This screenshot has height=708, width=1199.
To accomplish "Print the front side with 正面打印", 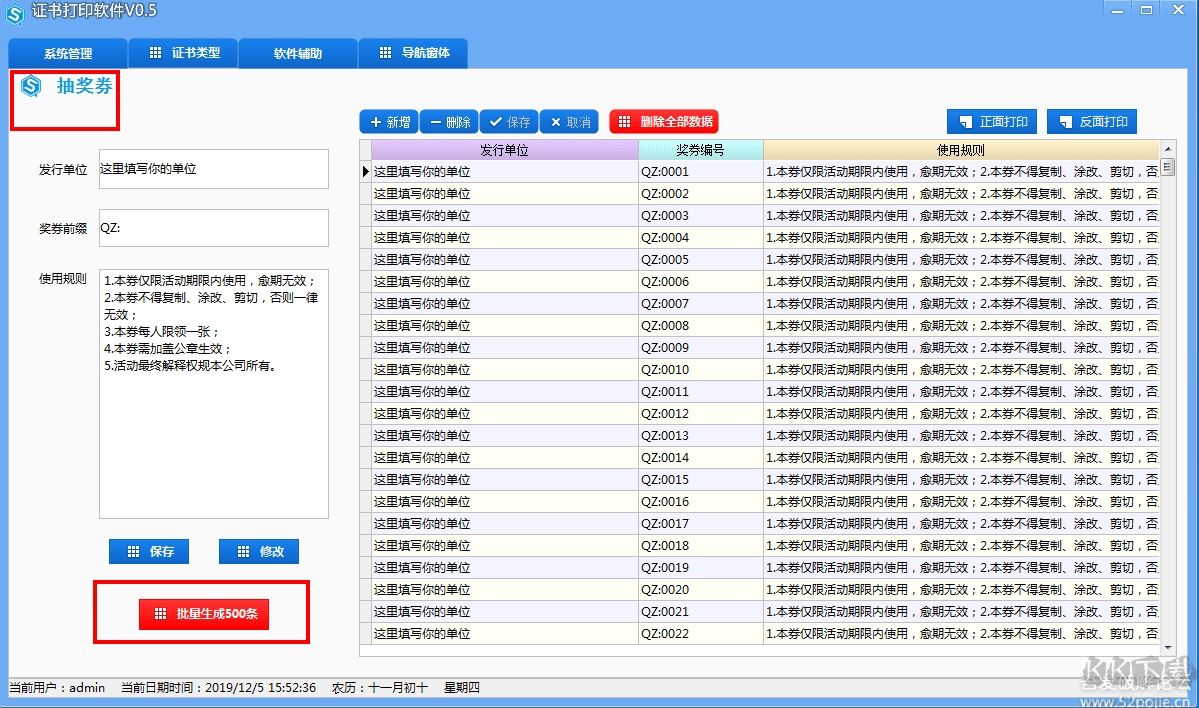I will pyautogui.click(x=992, y=122).
